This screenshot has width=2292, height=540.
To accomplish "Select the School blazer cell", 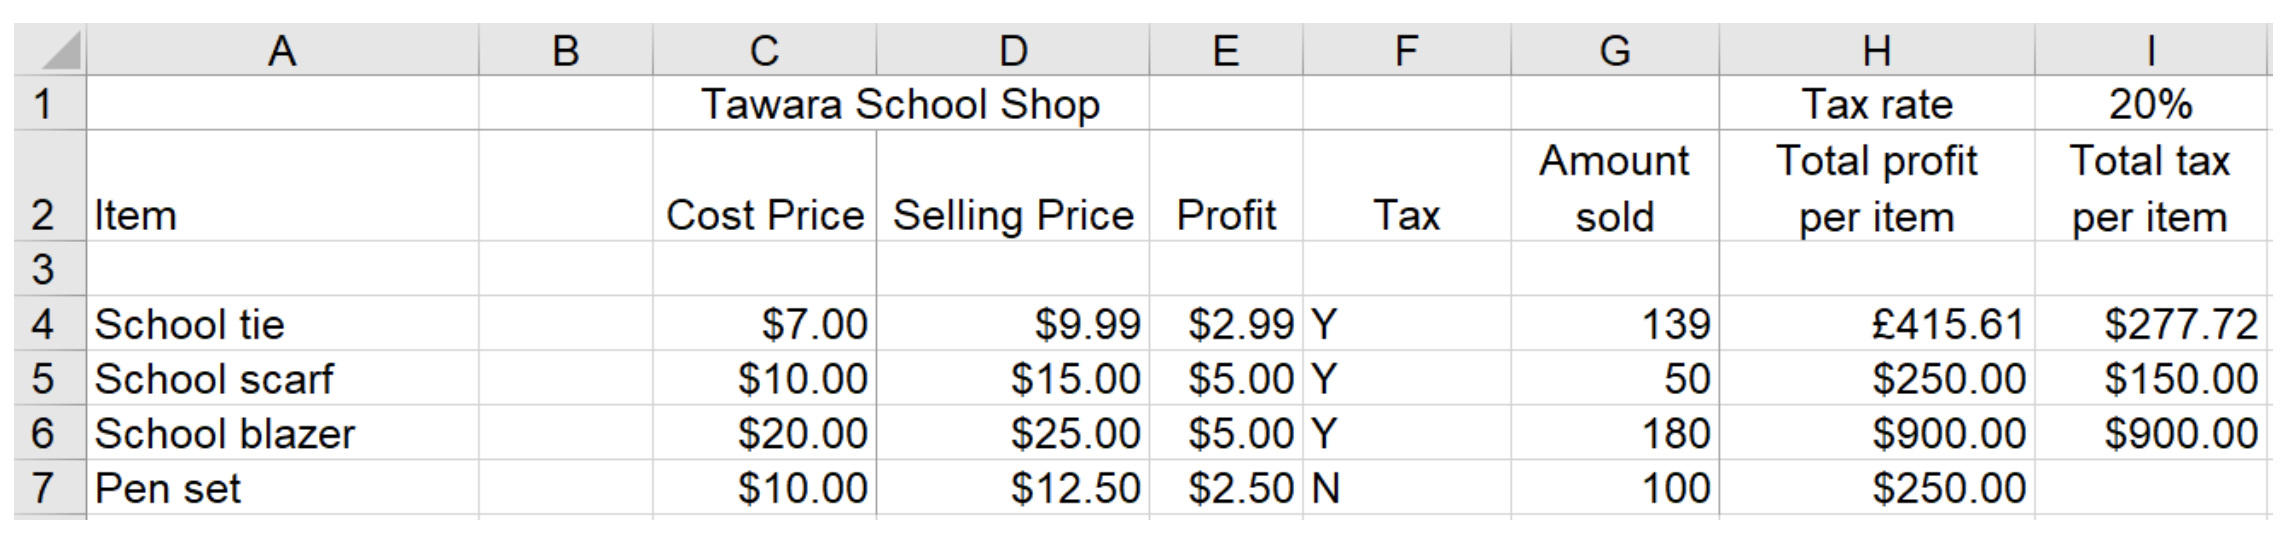I will (x=283, y=433).
